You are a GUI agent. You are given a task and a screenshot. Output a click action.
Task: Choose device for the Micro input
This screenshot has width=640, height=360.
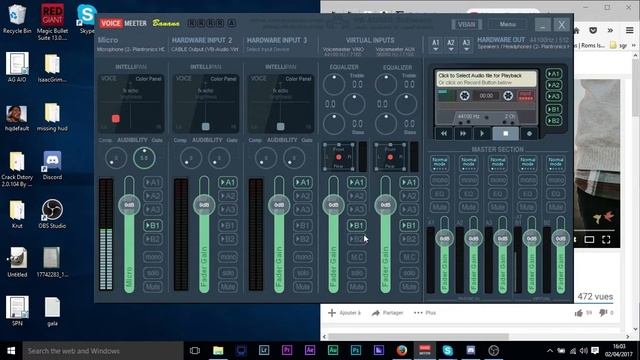coord(131,49)
